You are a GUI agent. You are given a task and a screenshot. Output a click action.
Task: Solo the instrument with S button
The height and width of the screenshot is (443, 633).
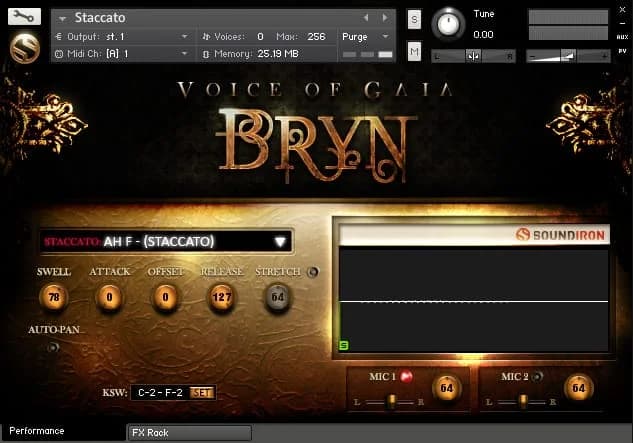tap(414, 19)
